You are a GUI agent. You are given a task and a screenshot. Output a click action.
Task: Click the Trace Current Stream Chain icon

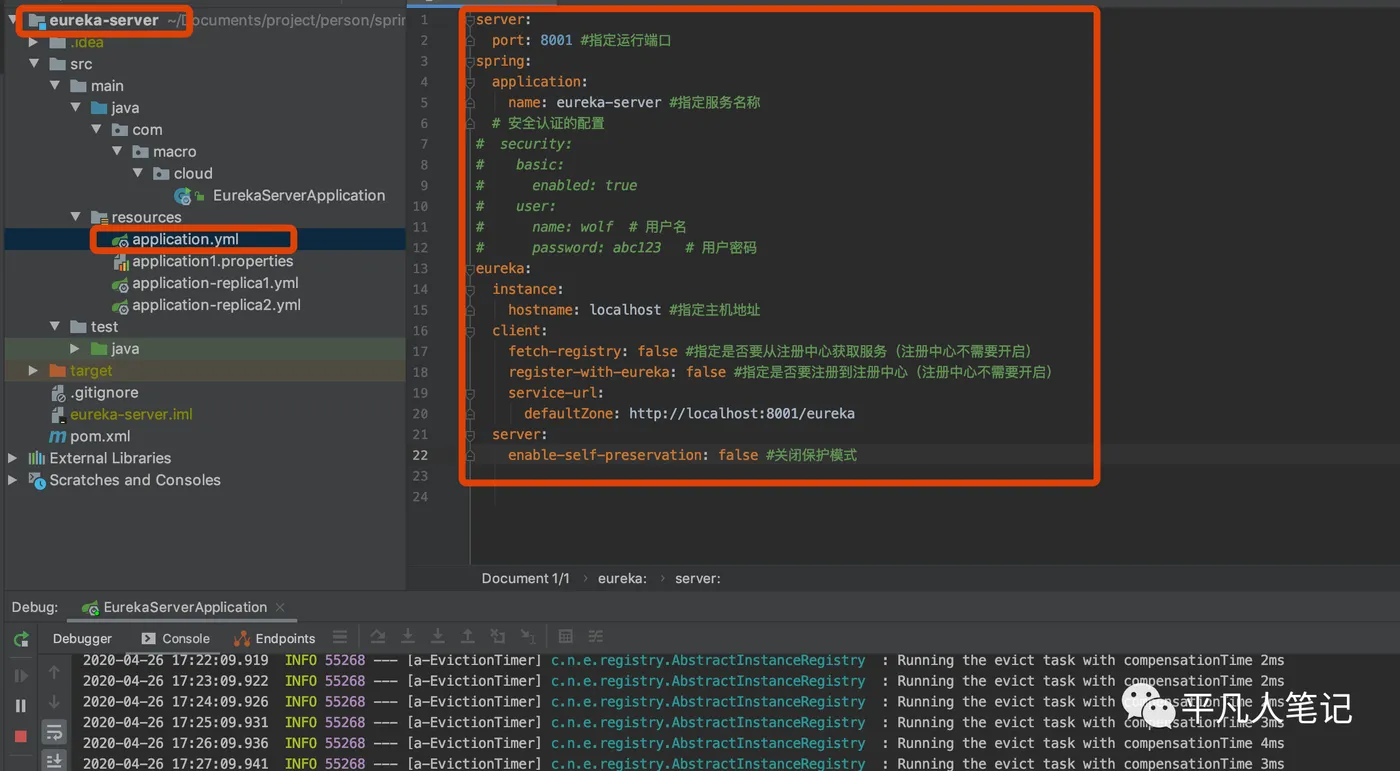pos(596,637)
